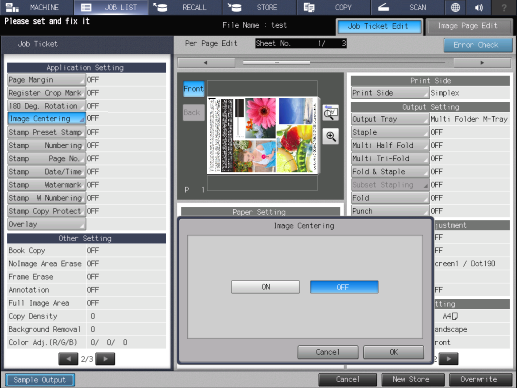Select OFF for Image Centering
The width and height of the screenshot is (517, 388).
click(344, 287)
